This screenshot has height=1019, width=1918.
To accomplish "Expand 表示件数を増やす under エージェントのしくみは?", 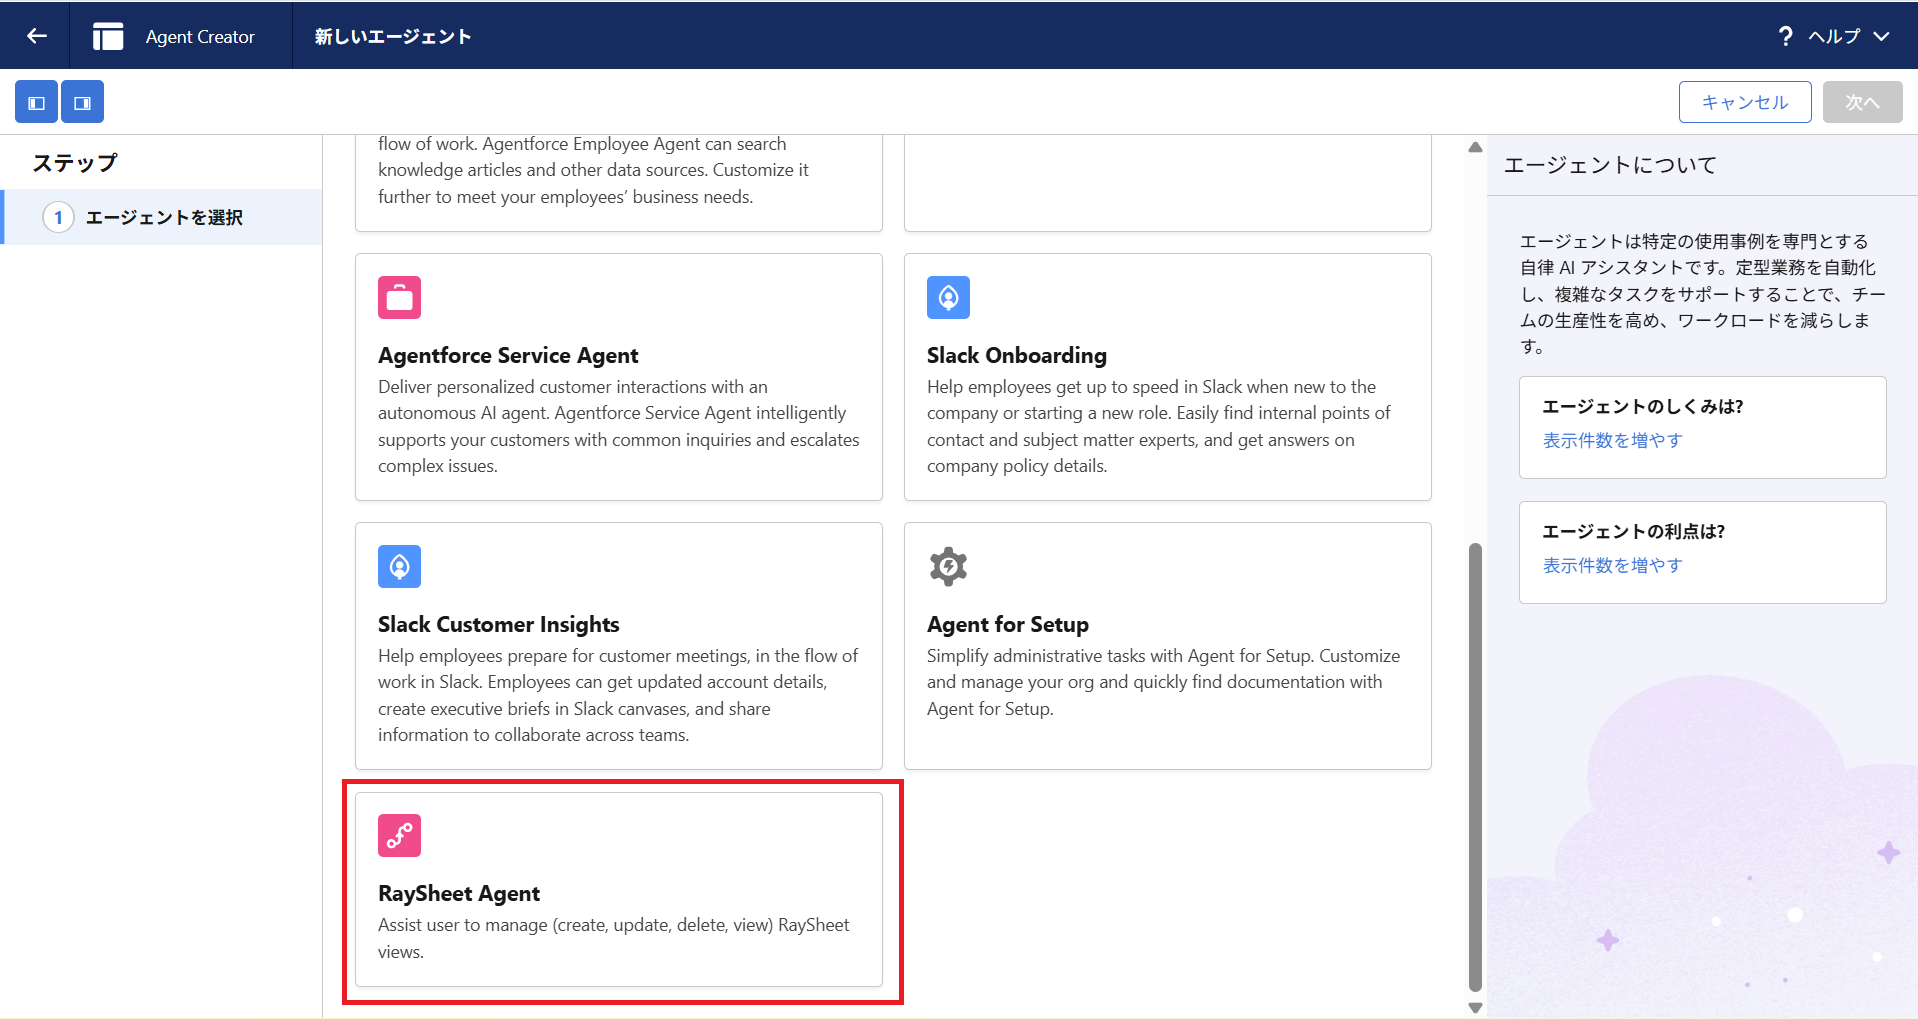I will coord(1612,440).
